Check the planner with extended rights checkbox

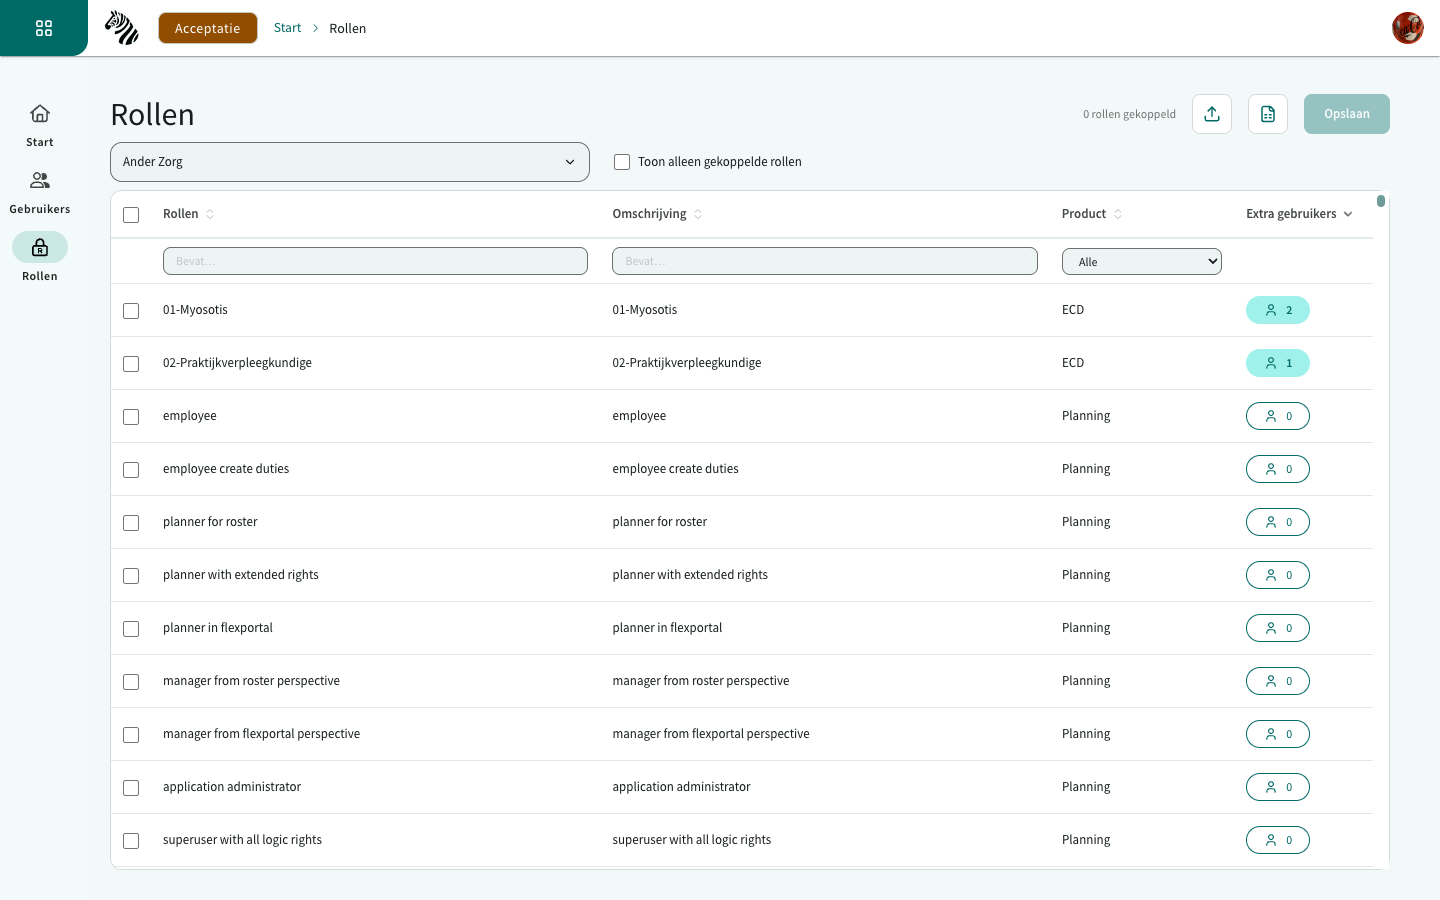[x=131, y=576]
